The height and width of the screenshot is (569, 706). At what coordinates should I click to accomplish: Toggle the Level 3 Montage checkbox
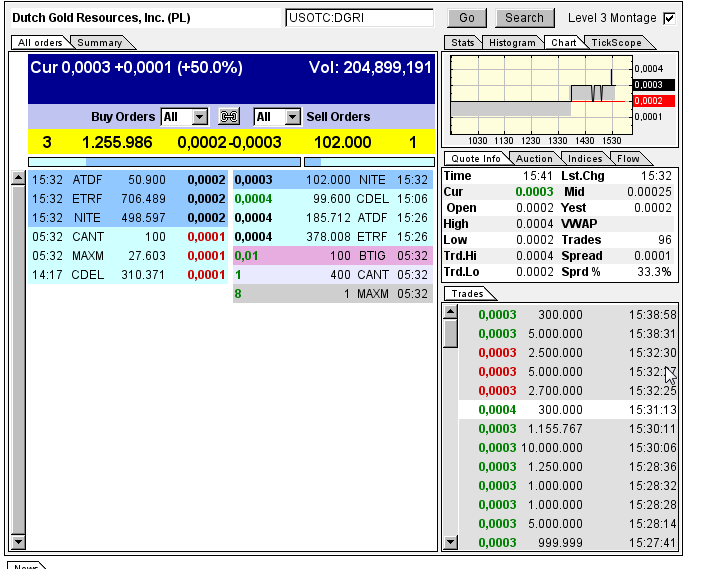[x=669, y=18]
